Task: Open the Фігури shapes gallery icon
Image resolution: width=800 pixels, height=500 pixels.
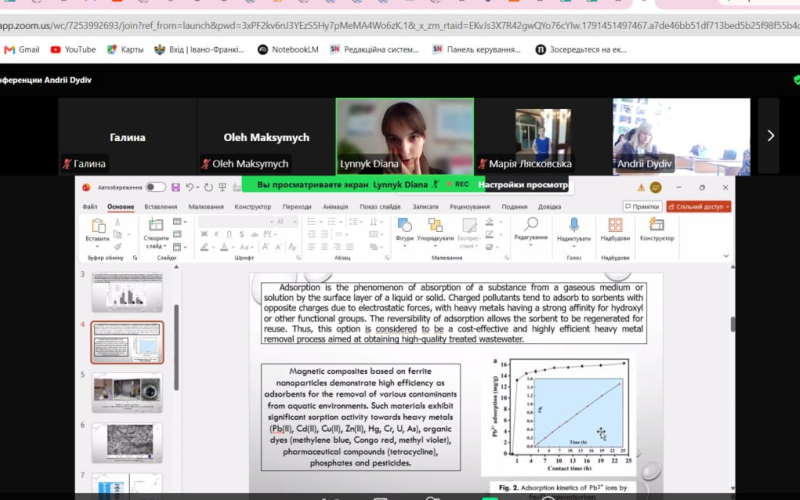Action: (x=405, y=225)
